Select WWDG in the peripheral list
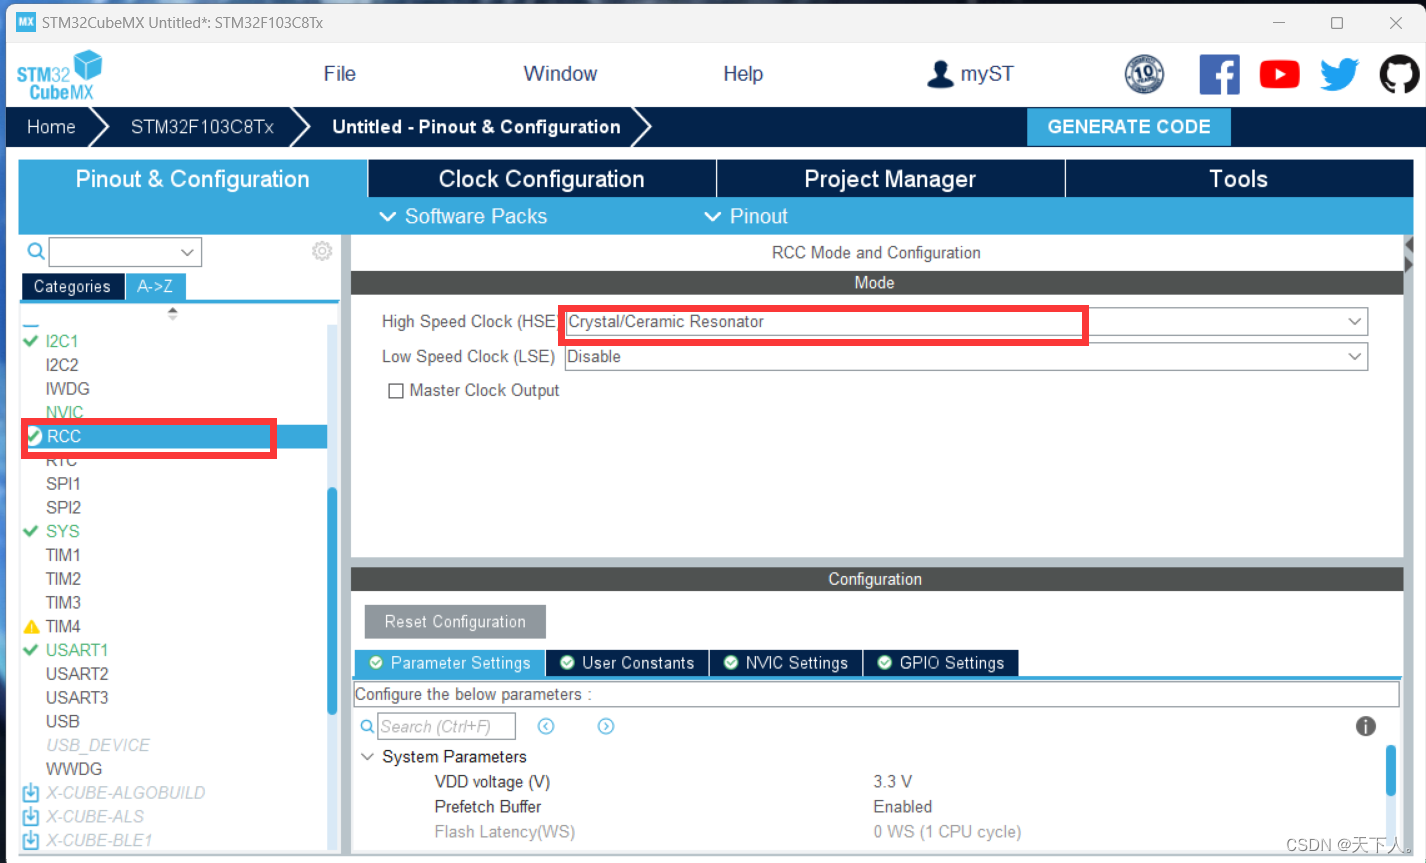Image resolution: width=1426 pixels, height=863 pixels. coord(74,769)
